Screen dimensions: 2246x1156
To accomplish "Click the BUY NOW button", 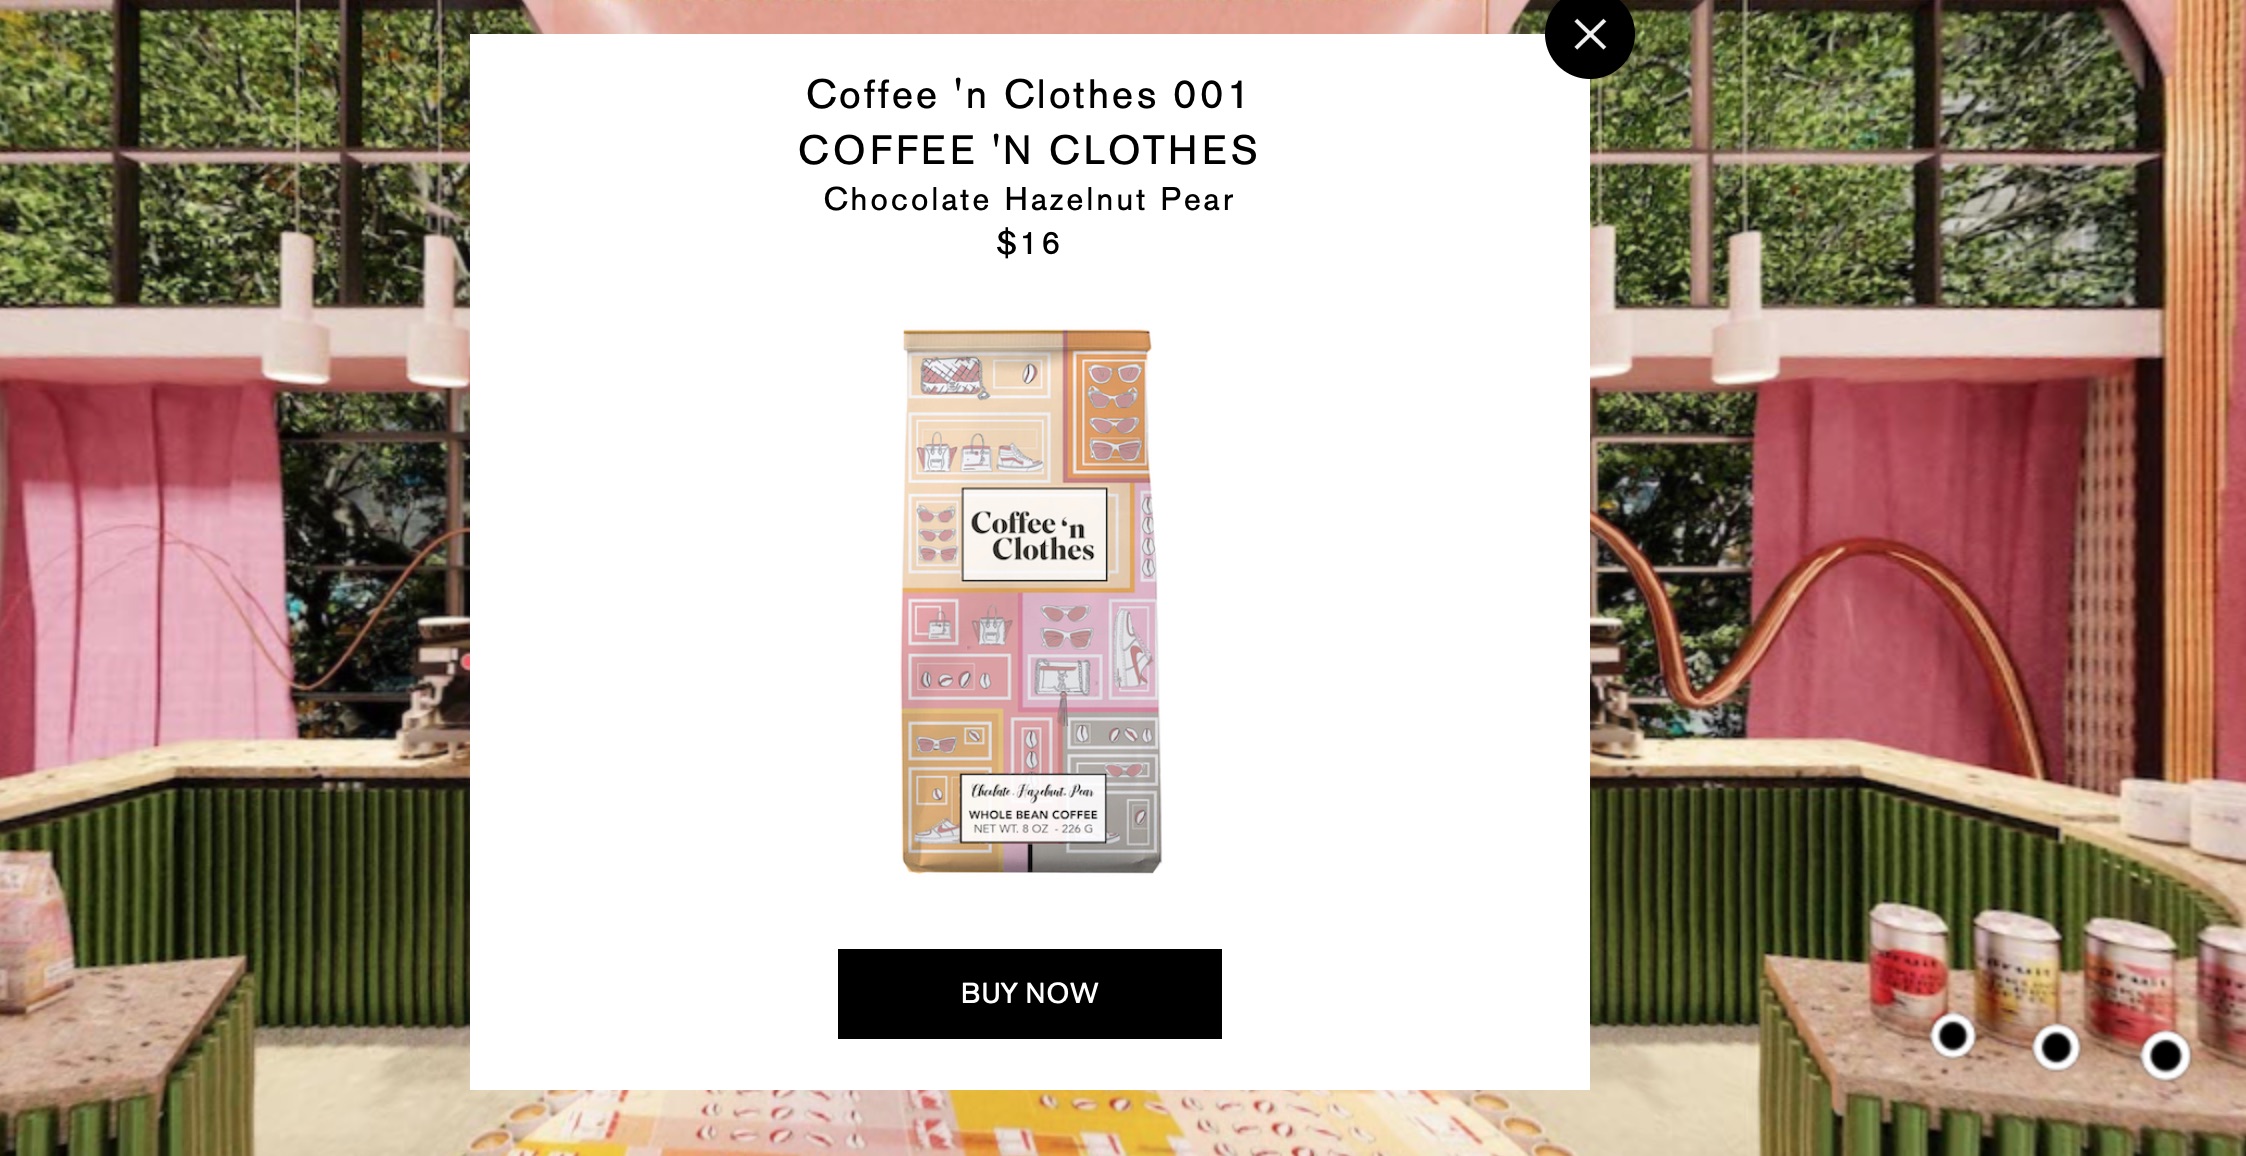I will tap(1029, 993).
